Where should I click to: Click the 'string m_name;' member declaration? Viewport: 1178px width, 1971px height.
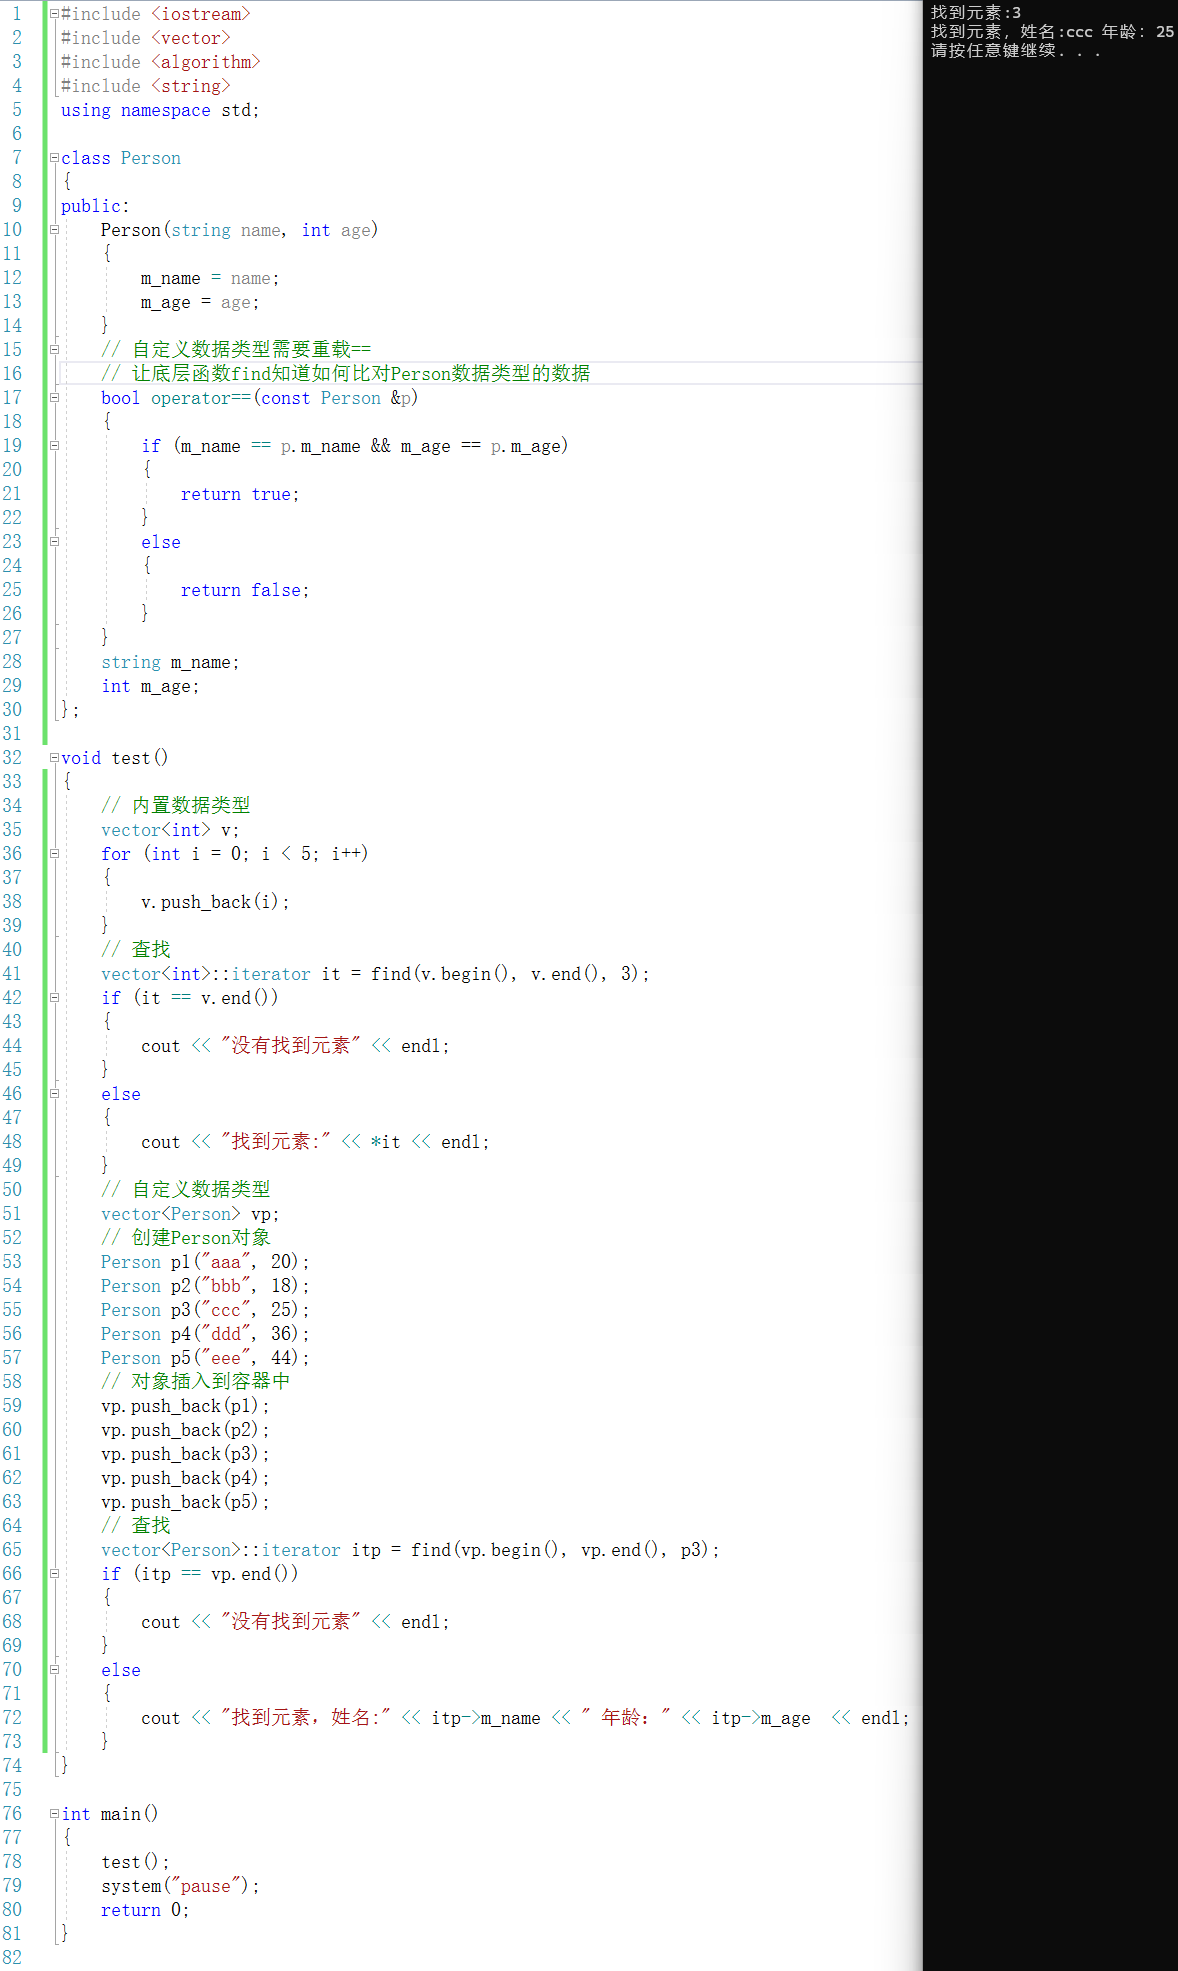coord(170,662)
